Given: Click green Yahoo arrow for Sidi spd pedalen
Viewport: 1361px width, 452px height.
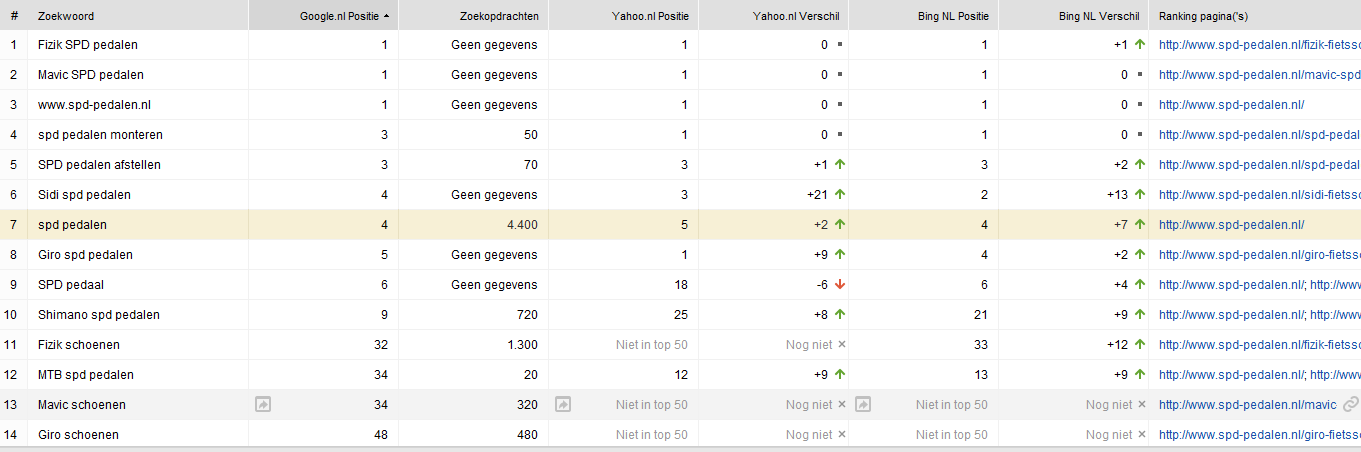Looking at the screenshot, I should click(x=840, y=195).
